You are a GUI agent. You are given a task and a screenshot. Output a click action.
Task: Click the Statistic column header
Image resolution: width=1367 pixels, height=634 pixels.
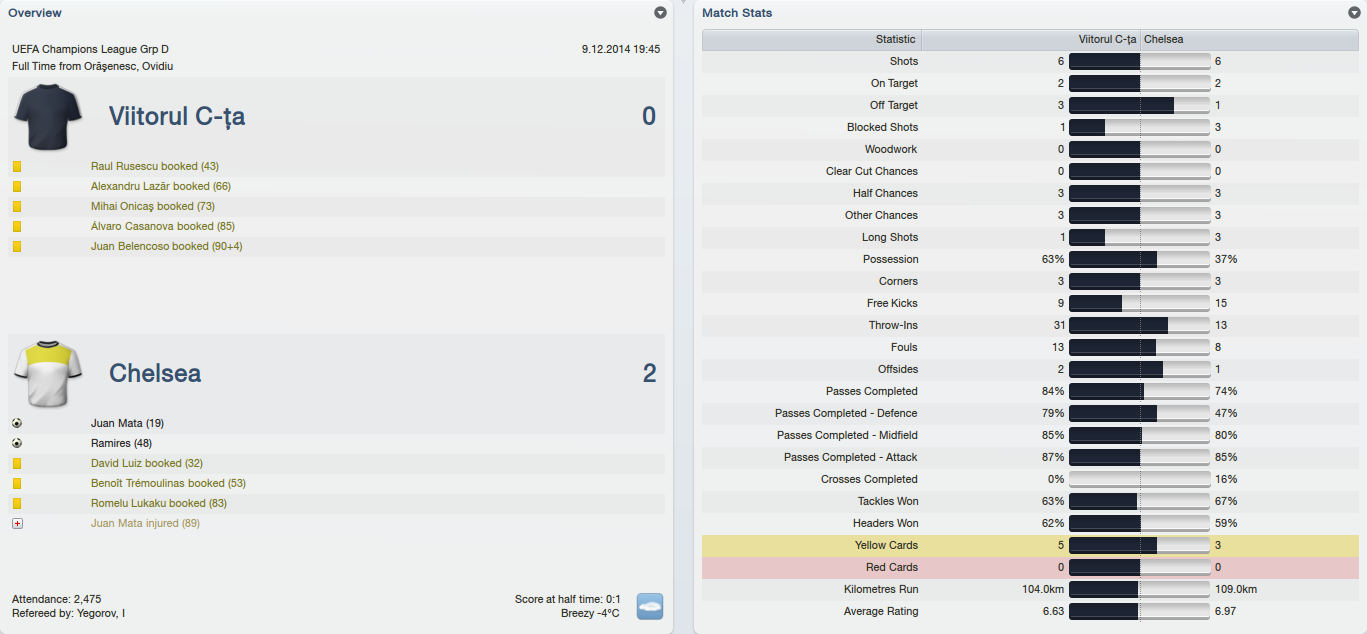coord(895,40)
